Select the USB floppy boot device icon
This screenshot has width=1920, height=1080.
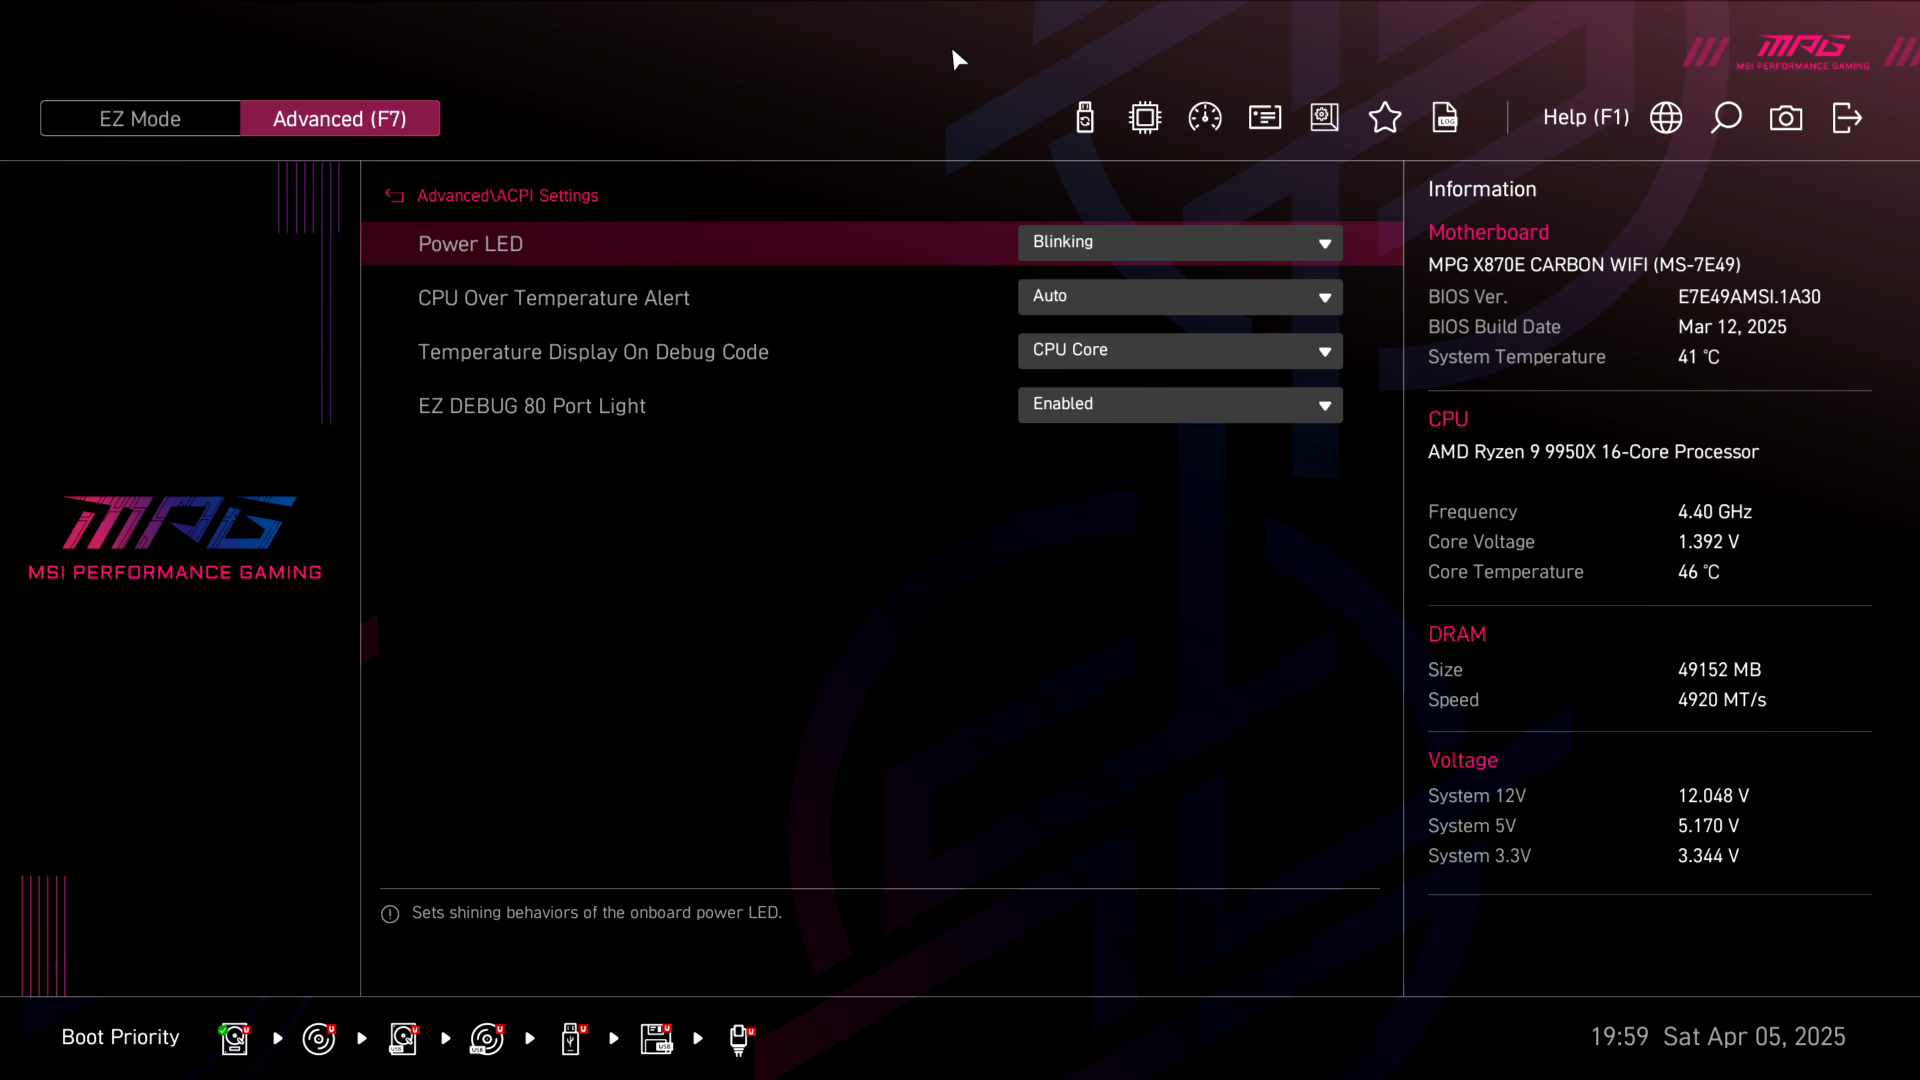[656, 1039]
